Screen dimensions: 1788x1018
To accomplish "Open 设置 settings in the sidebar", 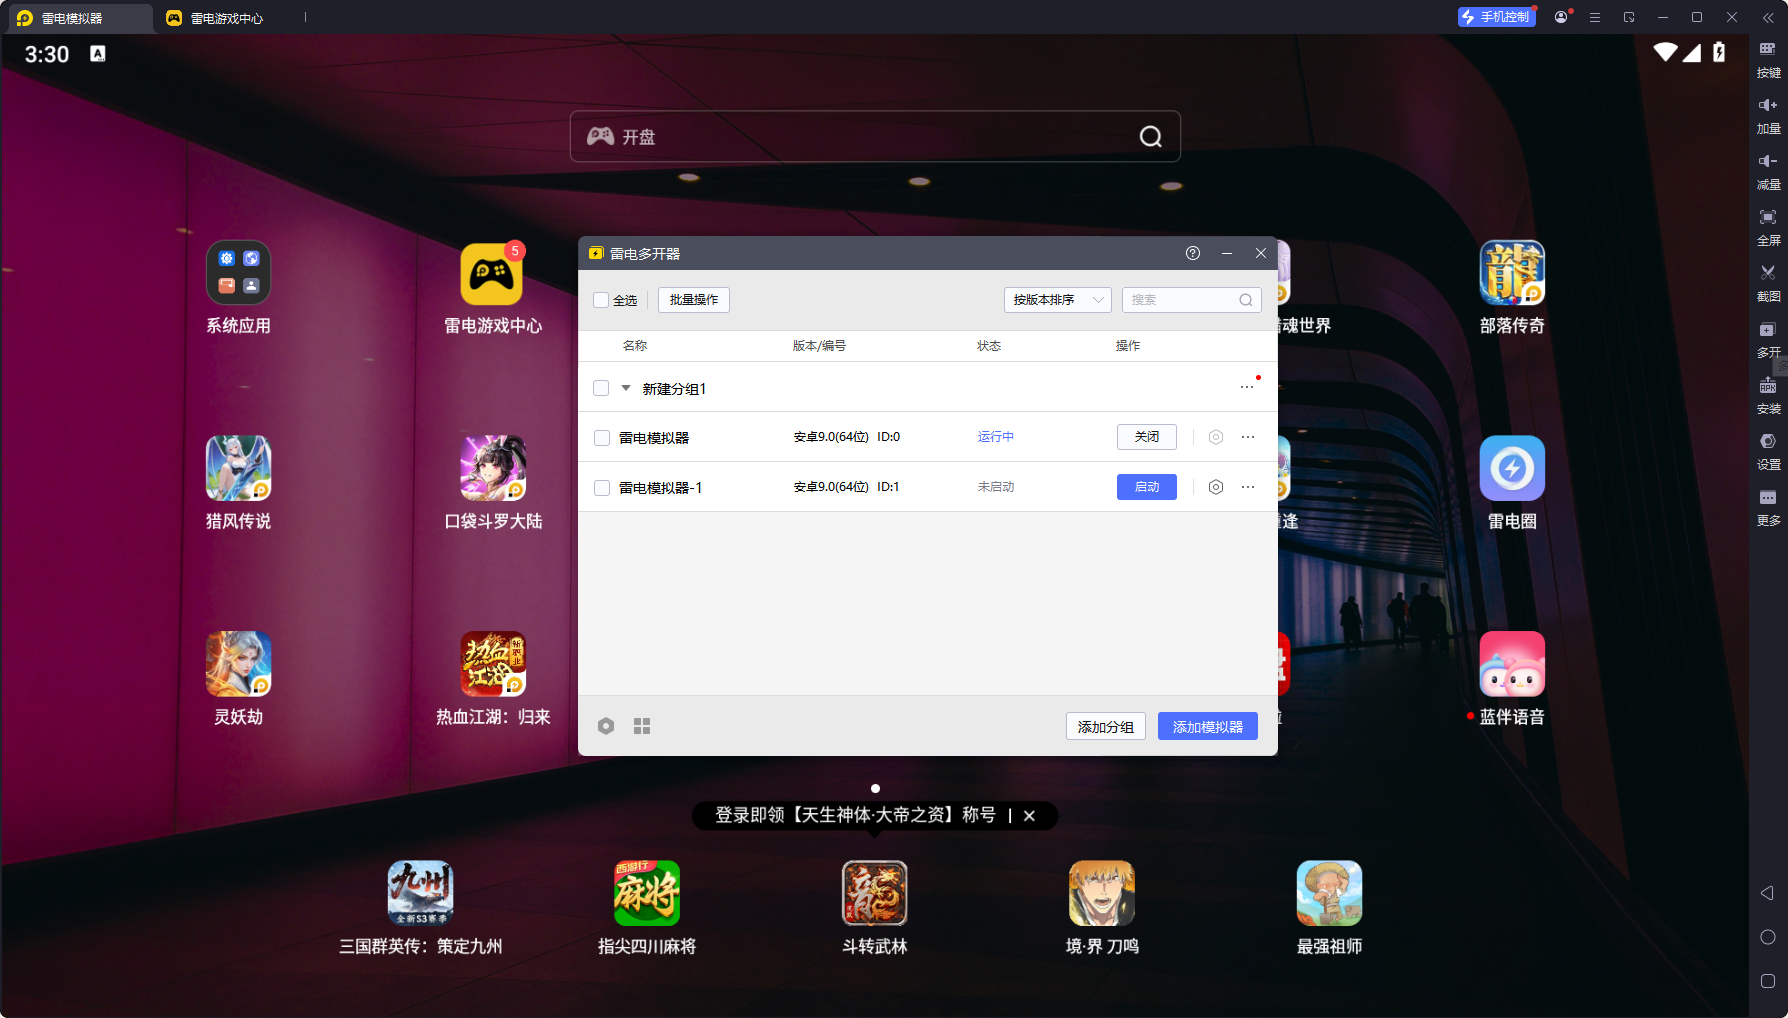I will [x=1768, y=452].
